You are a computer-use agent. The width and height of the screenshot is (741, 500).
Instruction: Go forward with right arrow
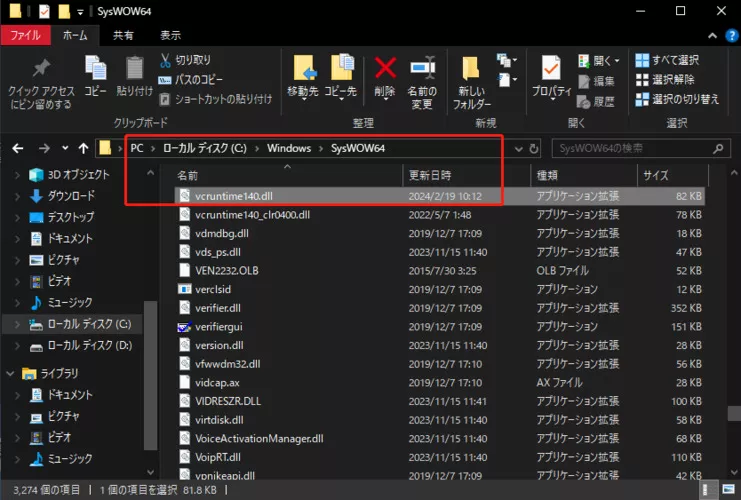click(x=44, y=148)
